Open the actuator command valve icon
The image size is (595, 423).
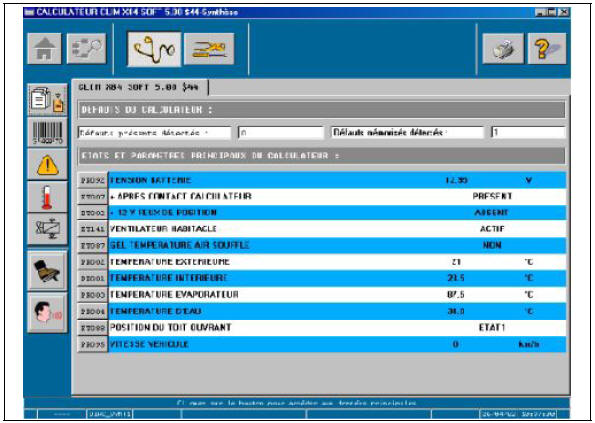click(47, 229)
